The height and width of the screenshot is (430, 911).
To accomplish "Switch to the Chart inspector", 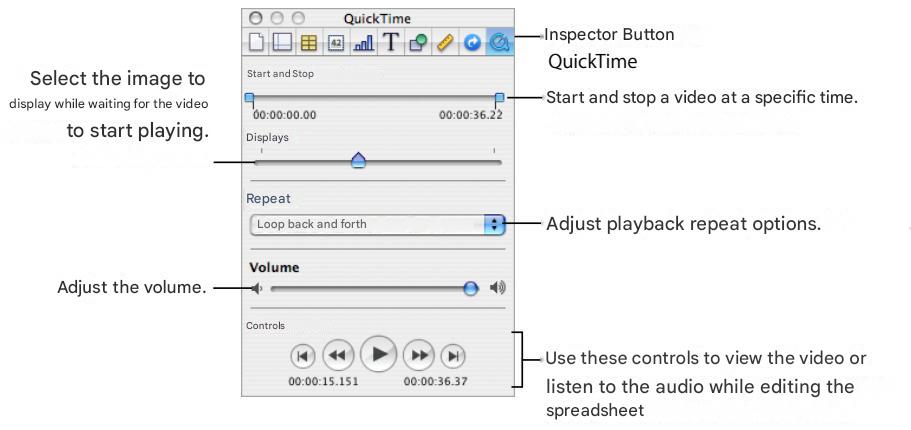I will pyautogui.click(x=364, y=42).
